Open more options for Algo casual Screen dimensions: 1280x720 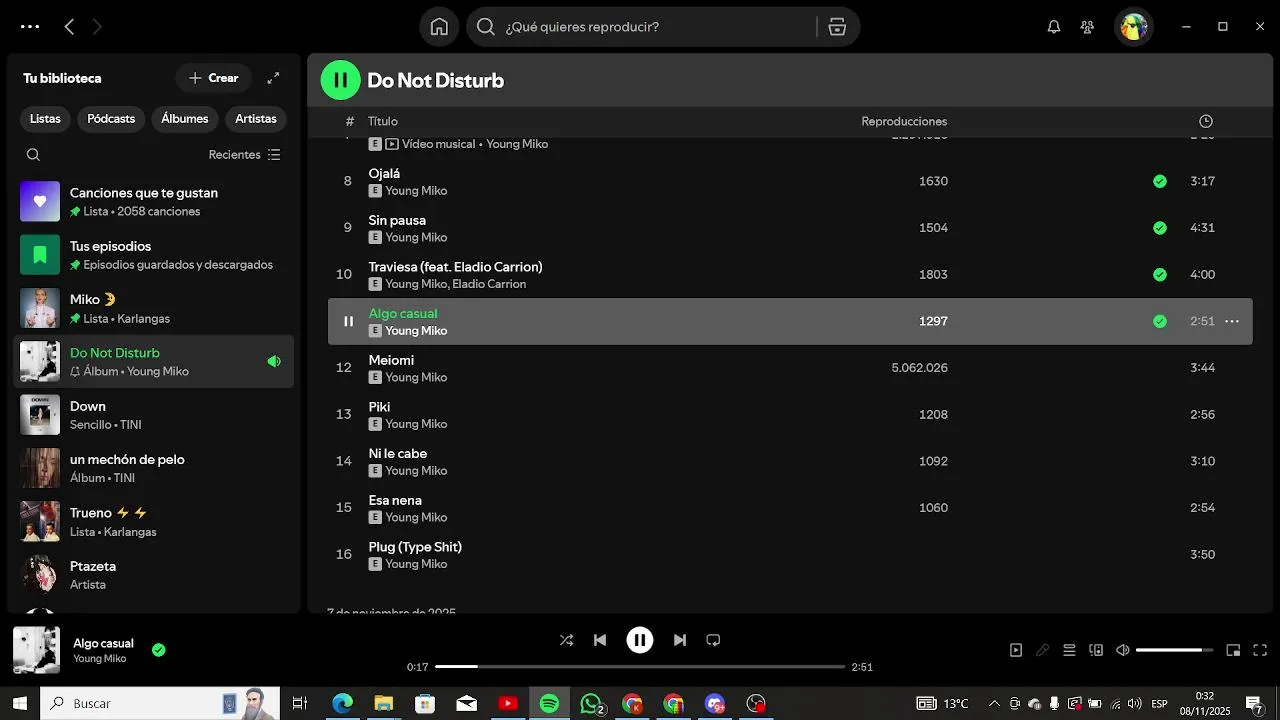point(1232,321)
